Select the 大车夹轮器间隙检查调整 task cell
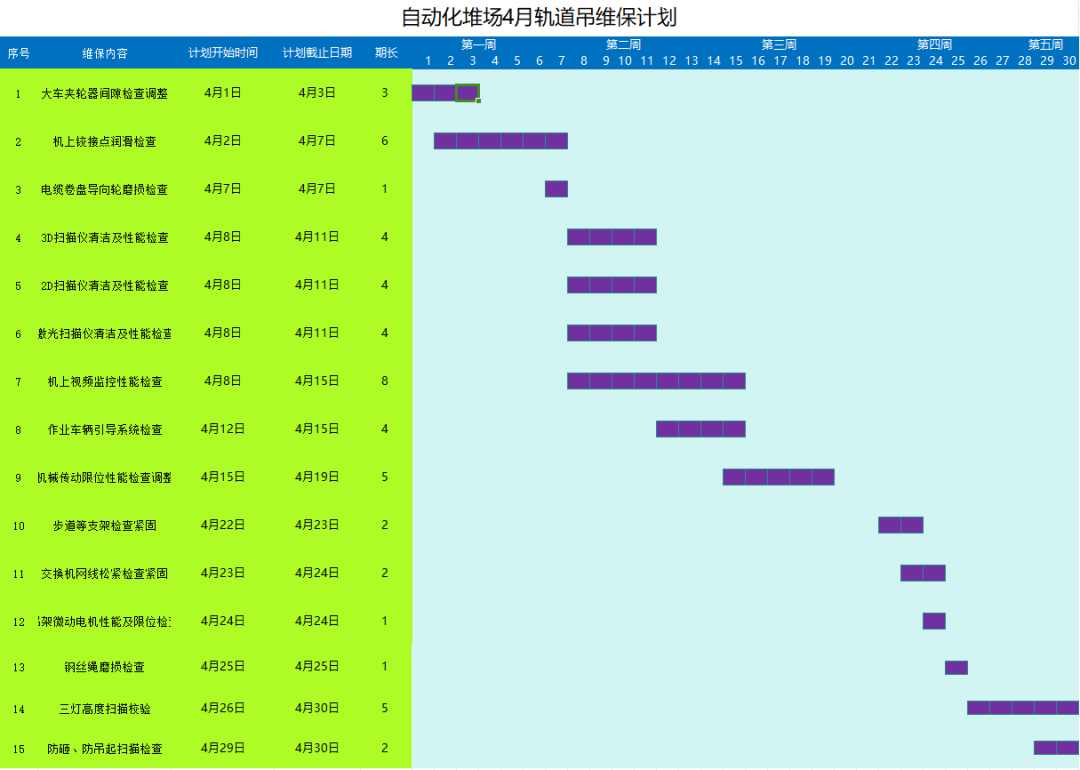This screenshot has width=1080, height=770. point(105,93)
